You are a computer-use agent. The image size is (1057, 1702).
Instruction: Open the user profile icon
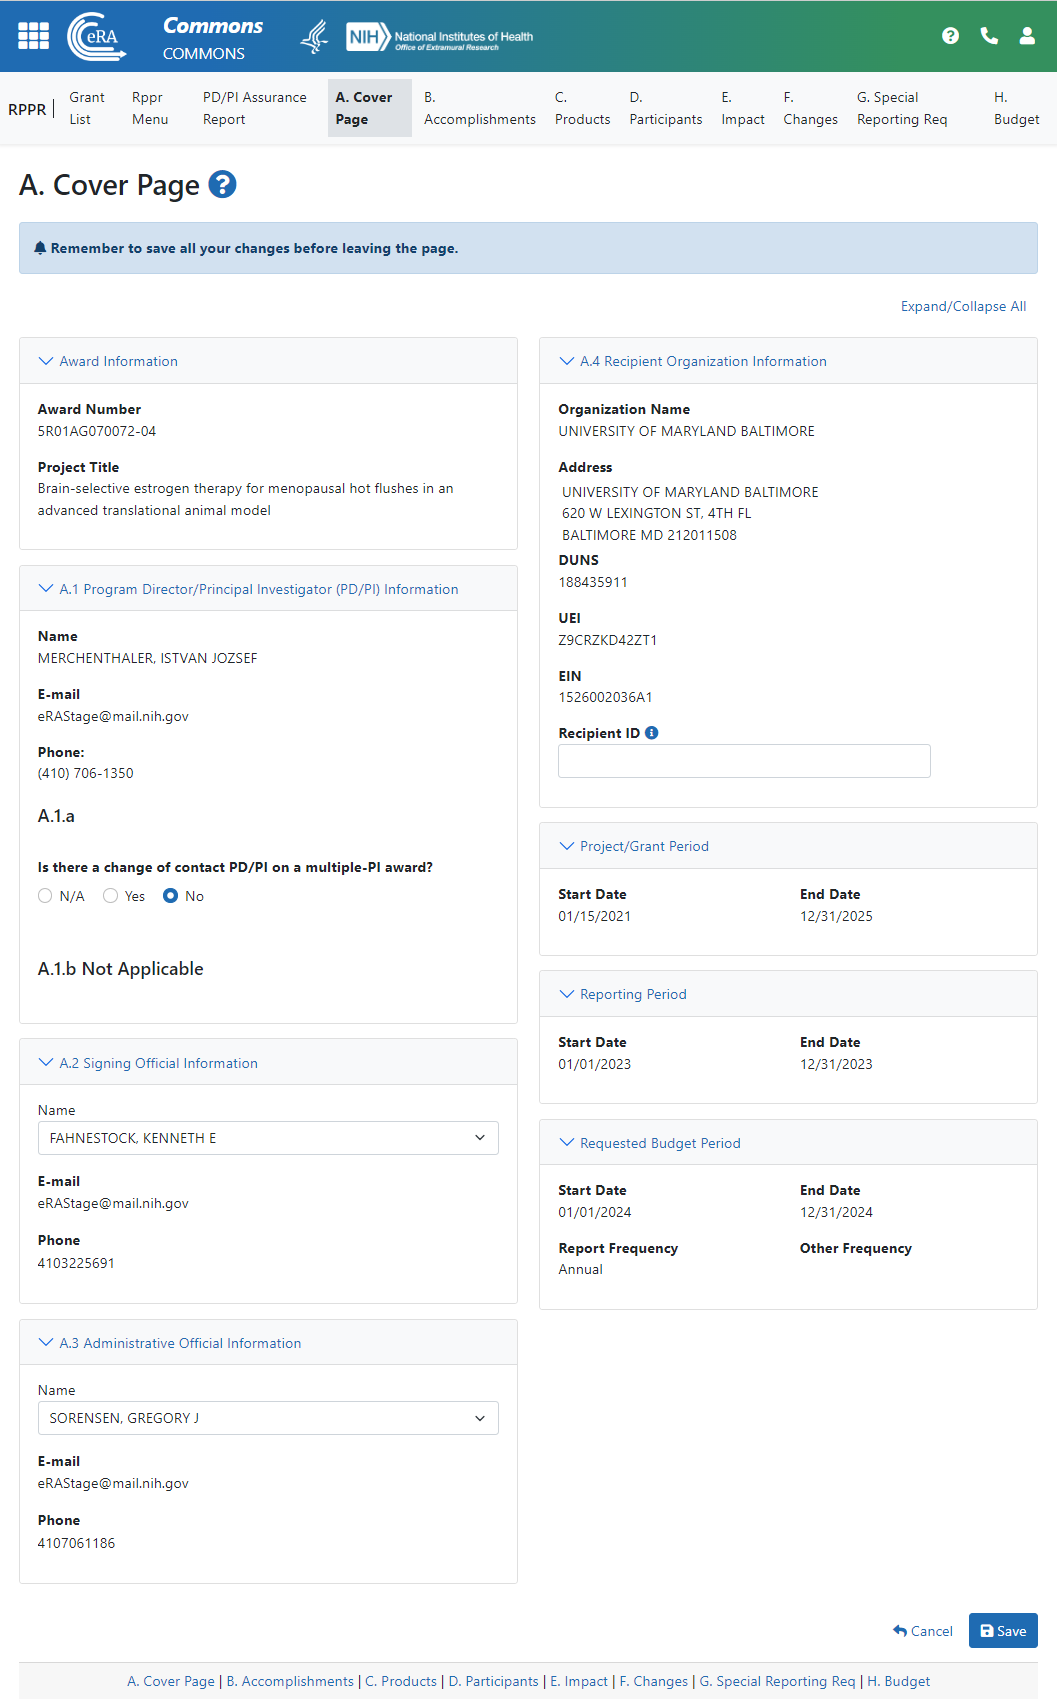(1027, 36)
